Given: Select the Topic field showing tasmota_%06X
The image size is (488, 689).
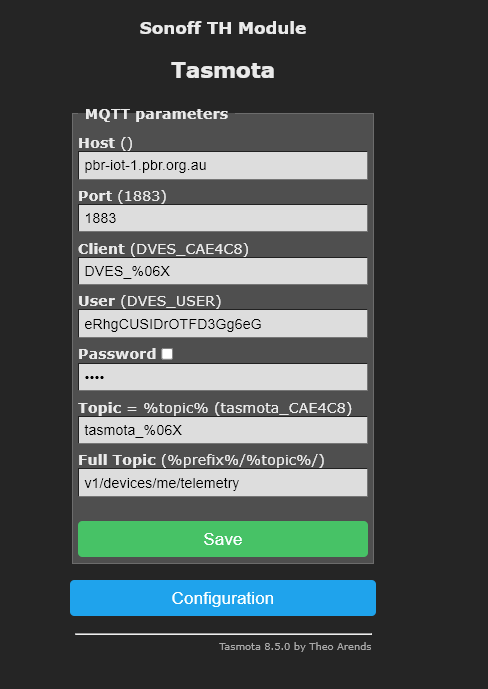Looking at the screenshot, I should [223, 430].
